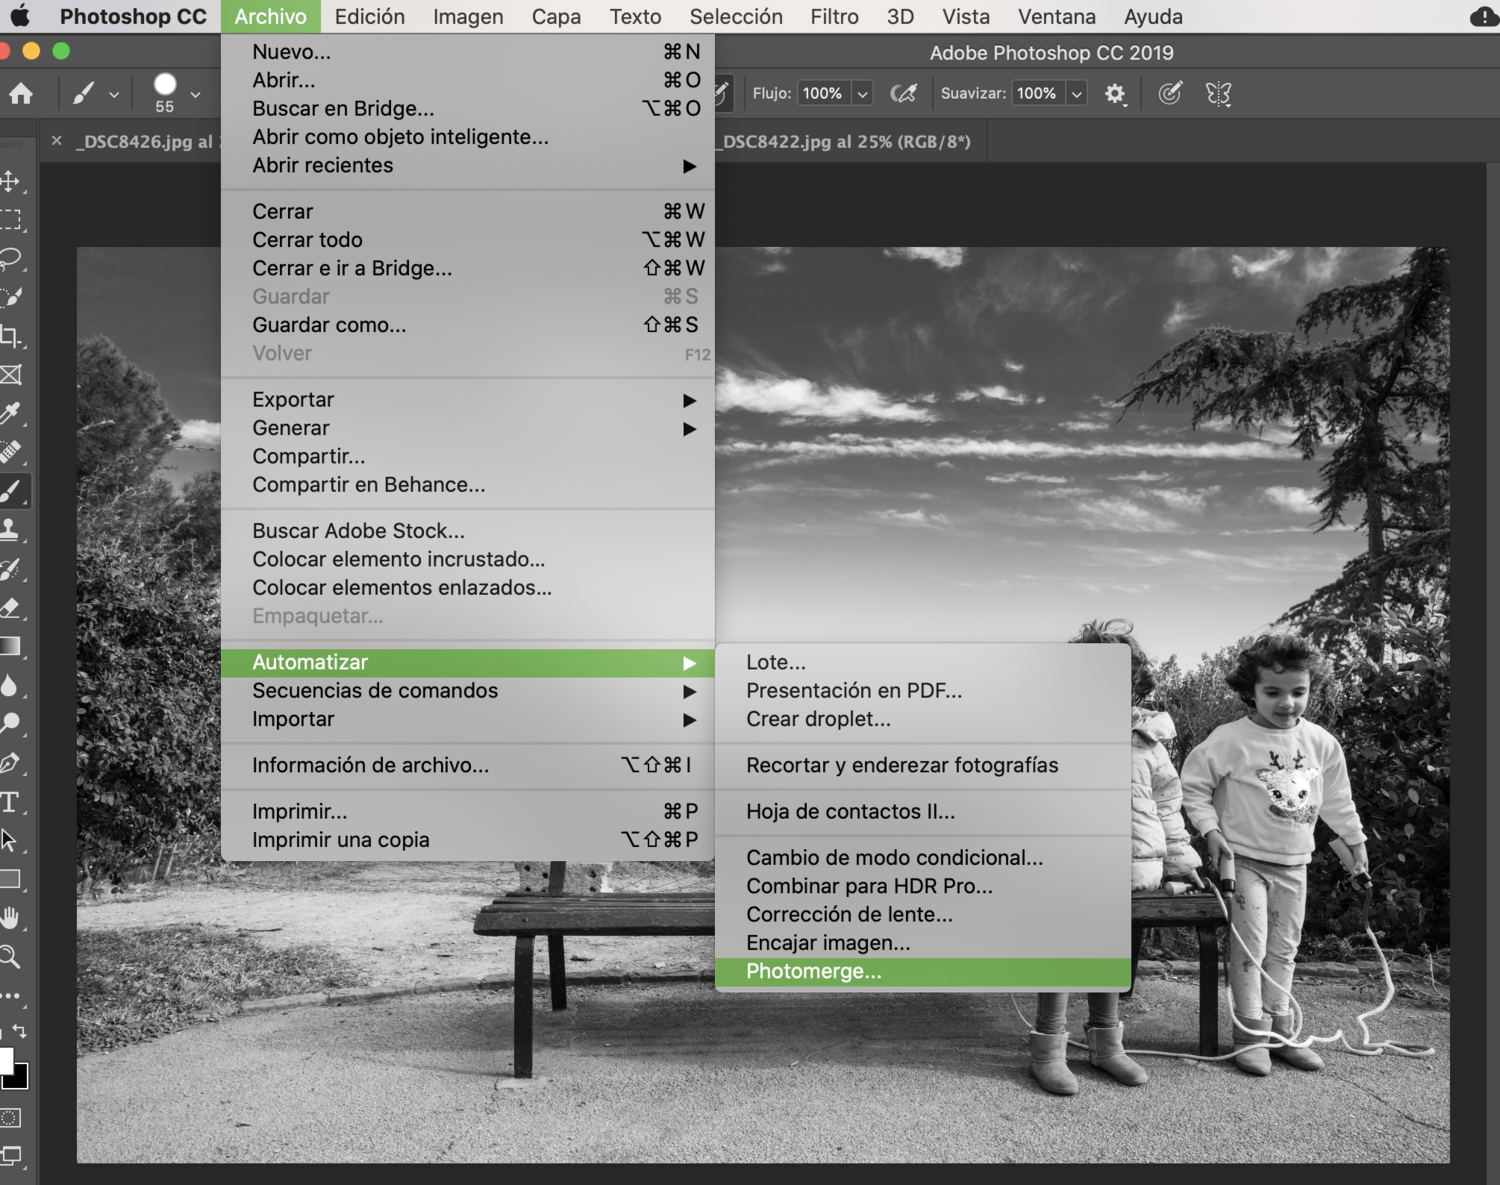The image size is (1500, 1185).
Task: Open the Photoshop CC application menu
Action: click(x=133, y=17)
